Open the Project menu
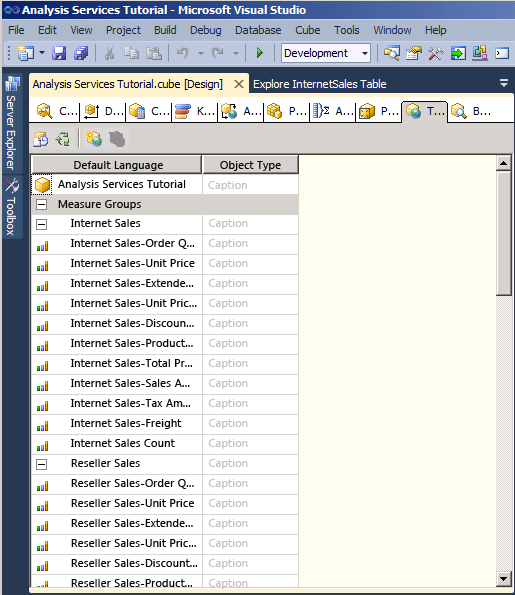Screen dimensions: 515x595 (x=123, y=30)
